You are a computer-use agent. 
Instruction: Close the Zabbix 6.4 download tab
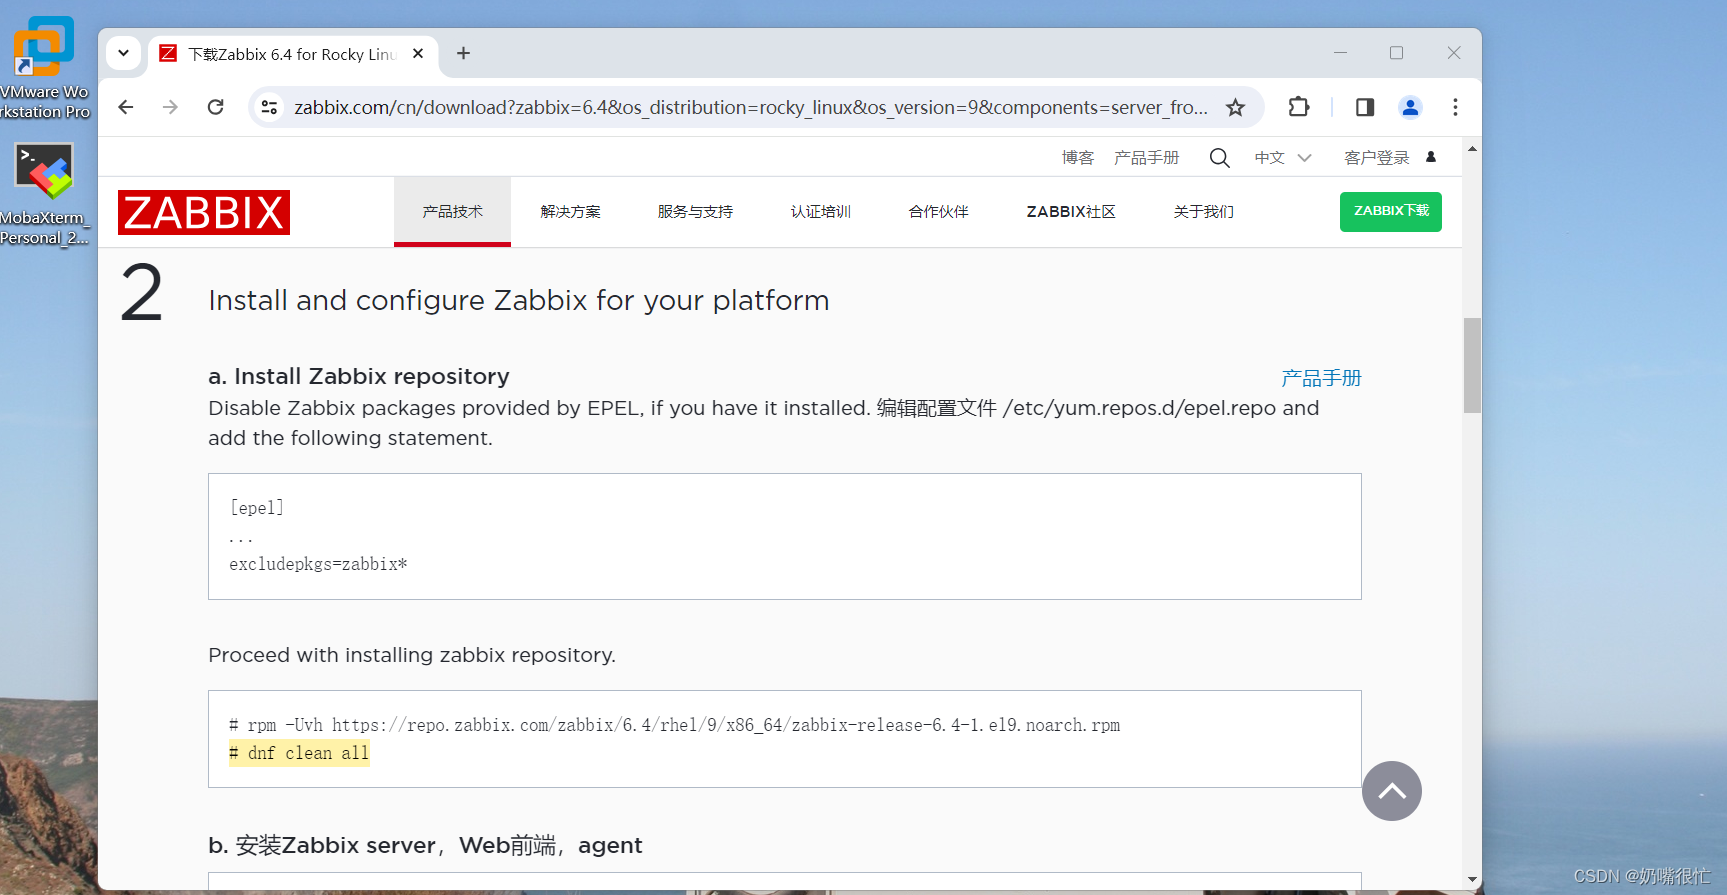point(418,53)
